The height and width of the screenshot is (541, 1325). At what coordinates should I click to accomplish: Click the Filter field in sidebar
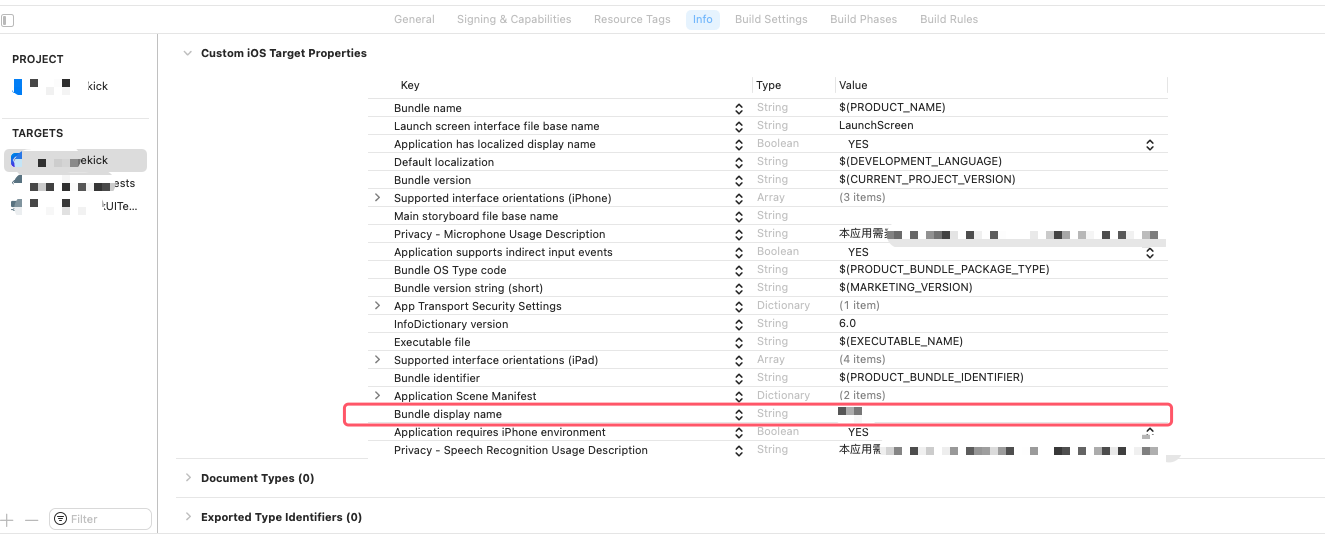tap(100, 519)
